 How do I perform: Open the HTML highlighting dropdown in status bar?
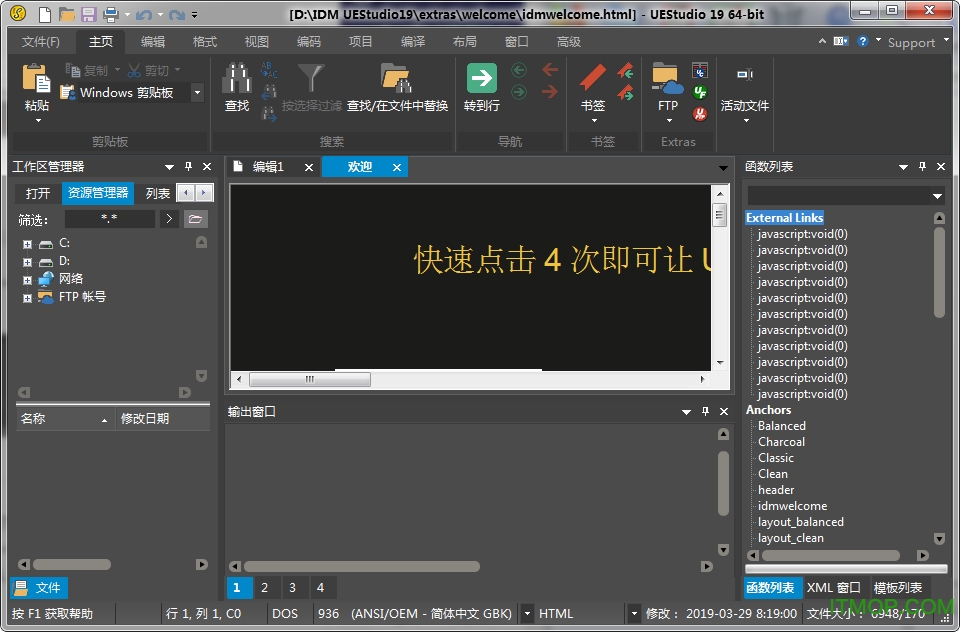634,613
